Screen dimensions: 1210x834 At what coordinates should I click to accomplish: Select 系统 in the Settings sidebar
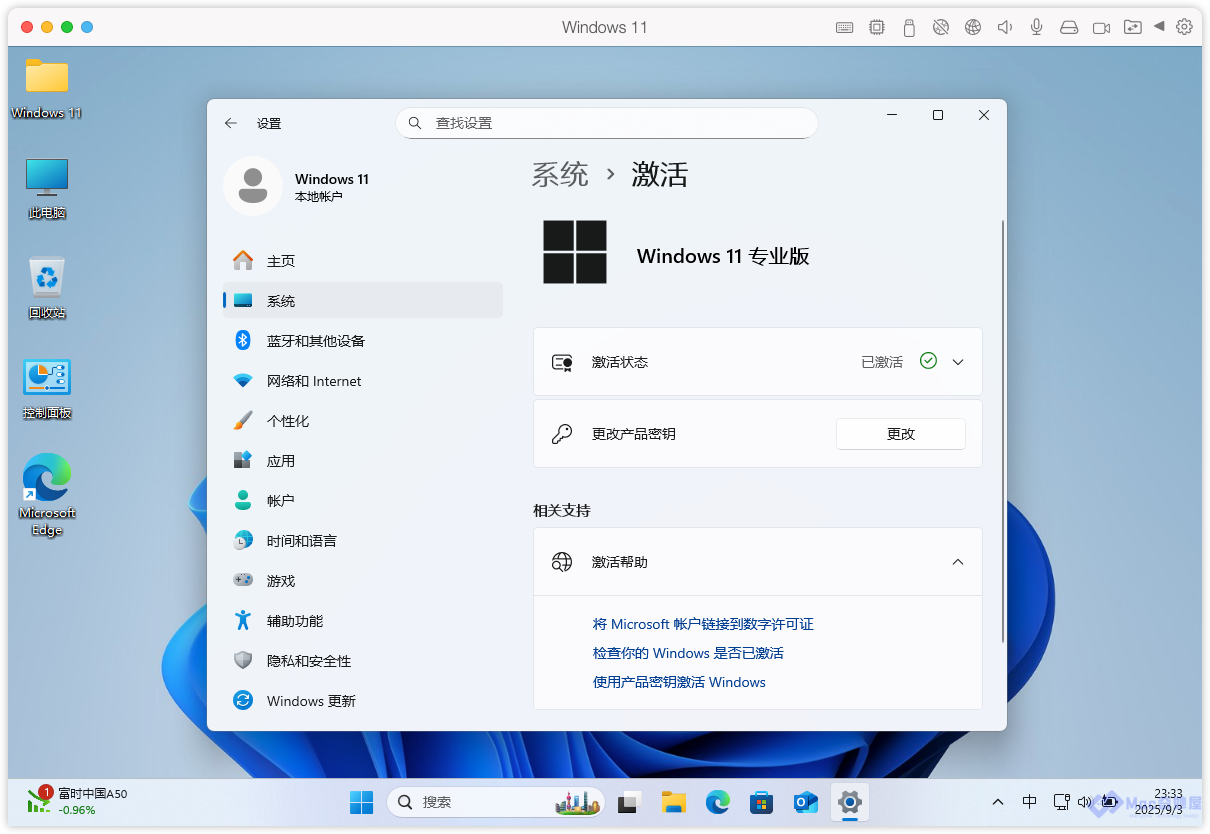click(362, 301)
